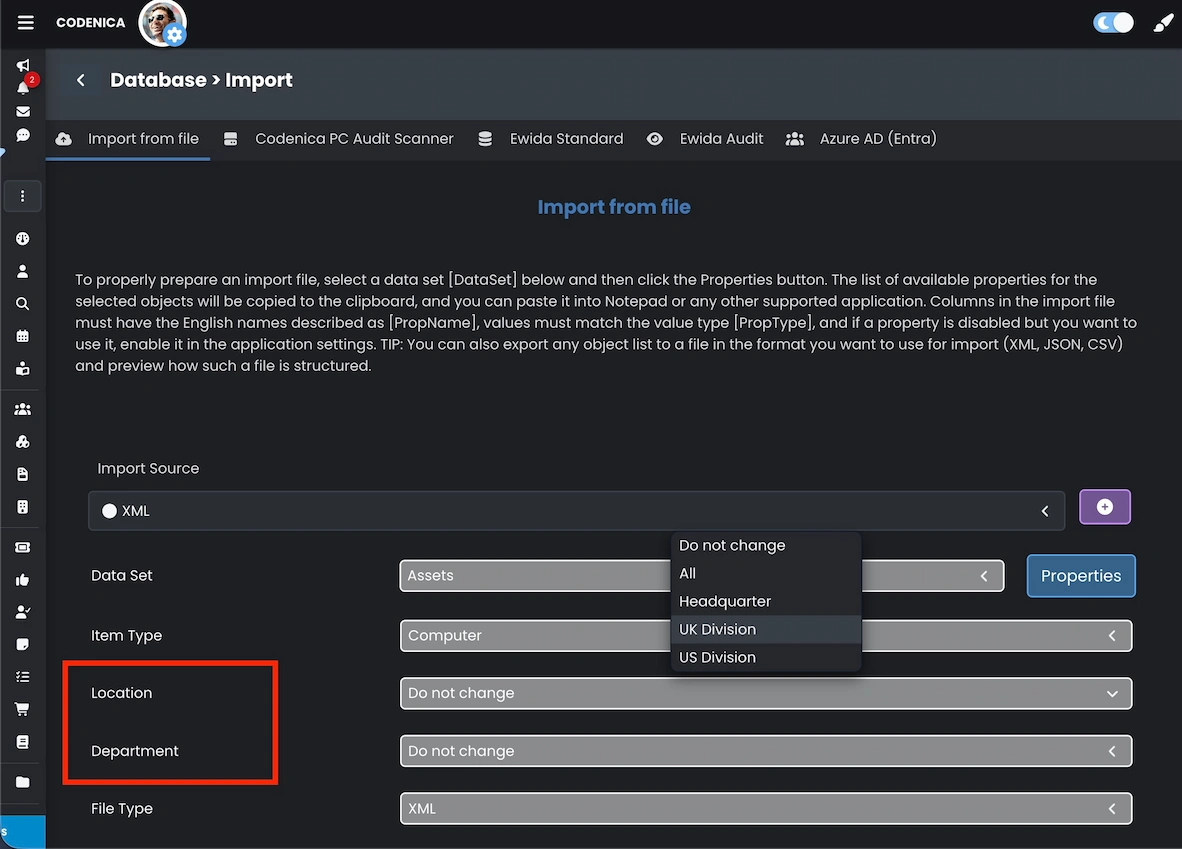
Task: Click the user profile icon in sidebar
Action: coord(22,271)
